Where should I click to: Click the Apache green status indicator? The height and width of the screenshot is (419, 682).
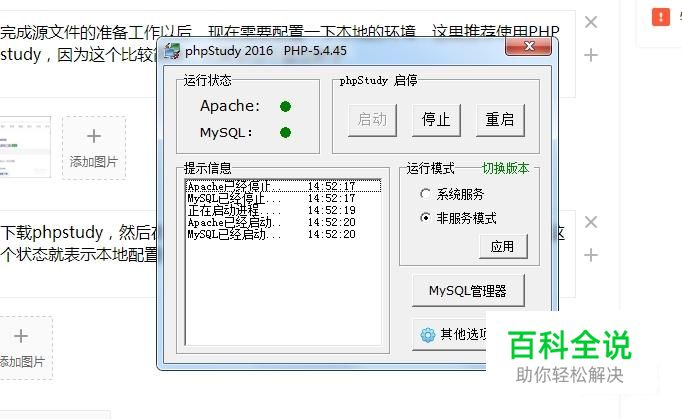point(285,106)
